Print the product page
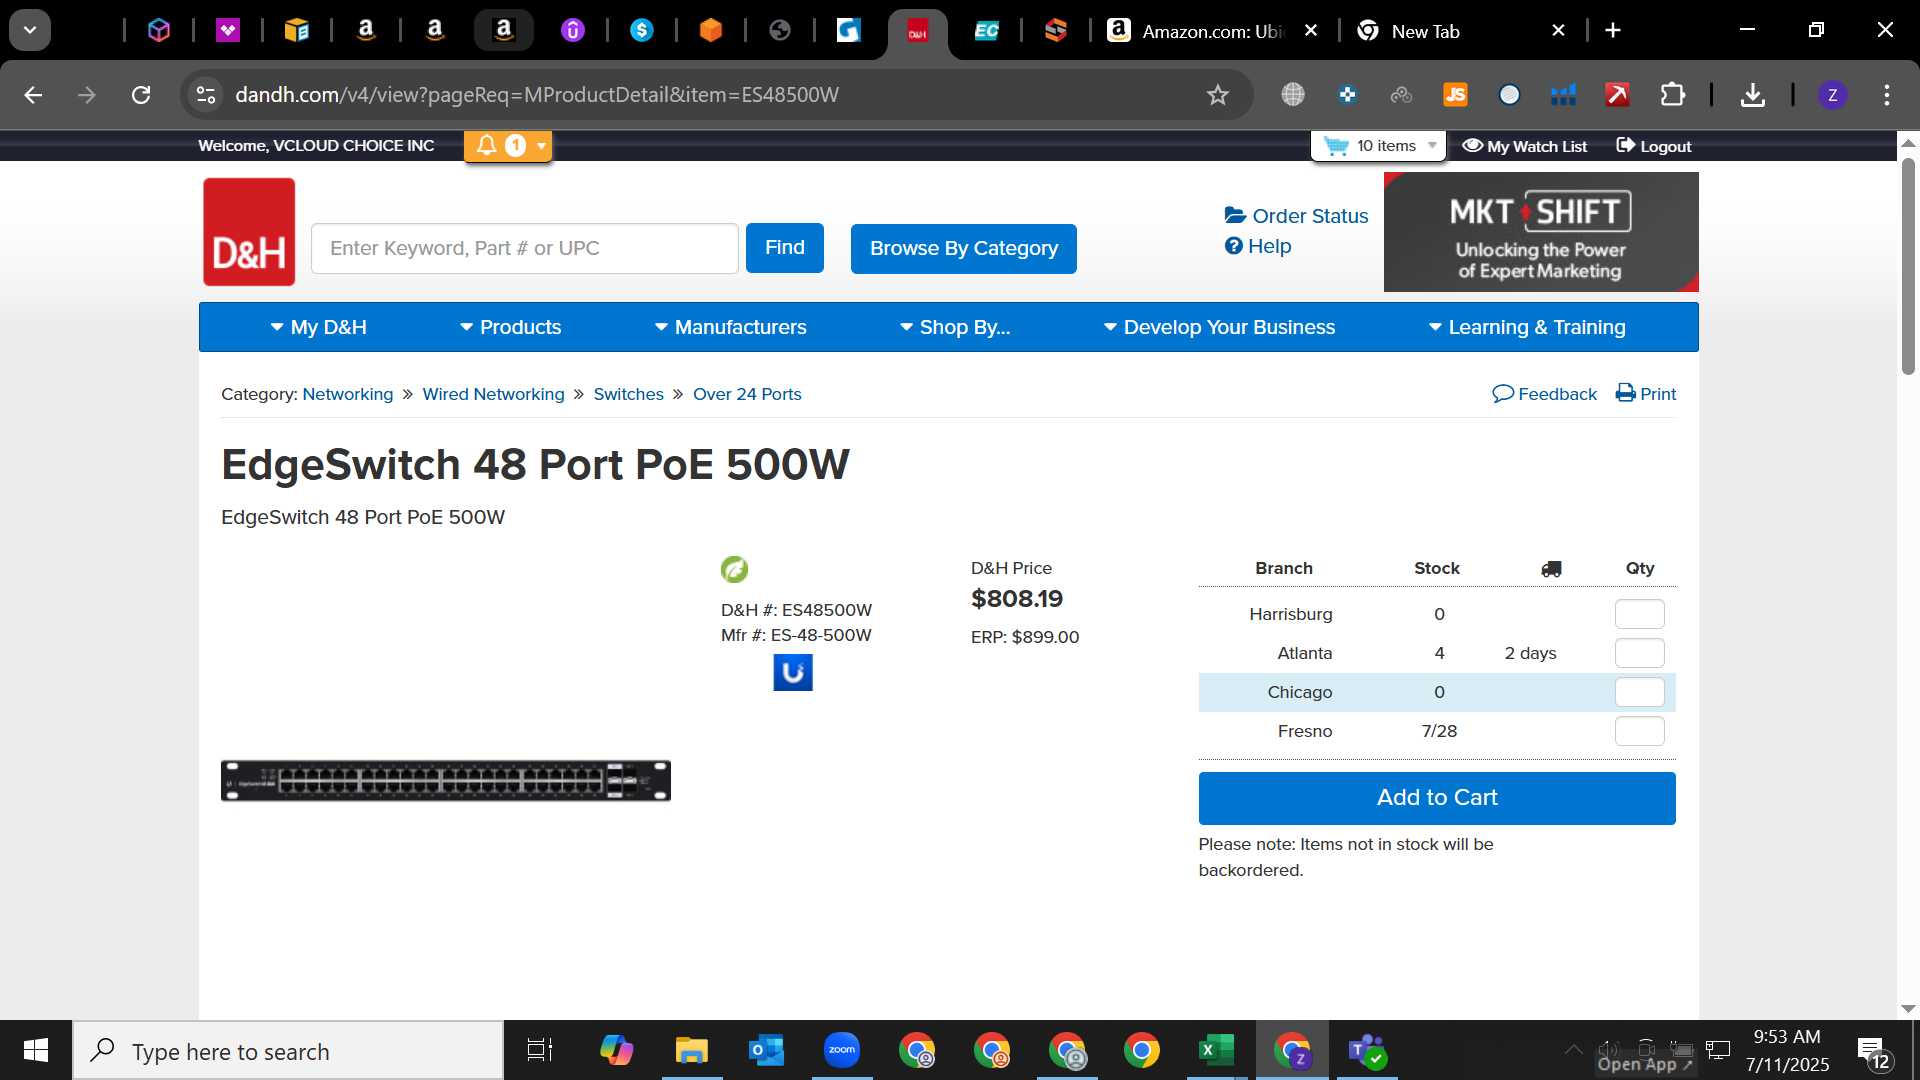This screenshot has width=1920, height=1080. coord(1646,394)
